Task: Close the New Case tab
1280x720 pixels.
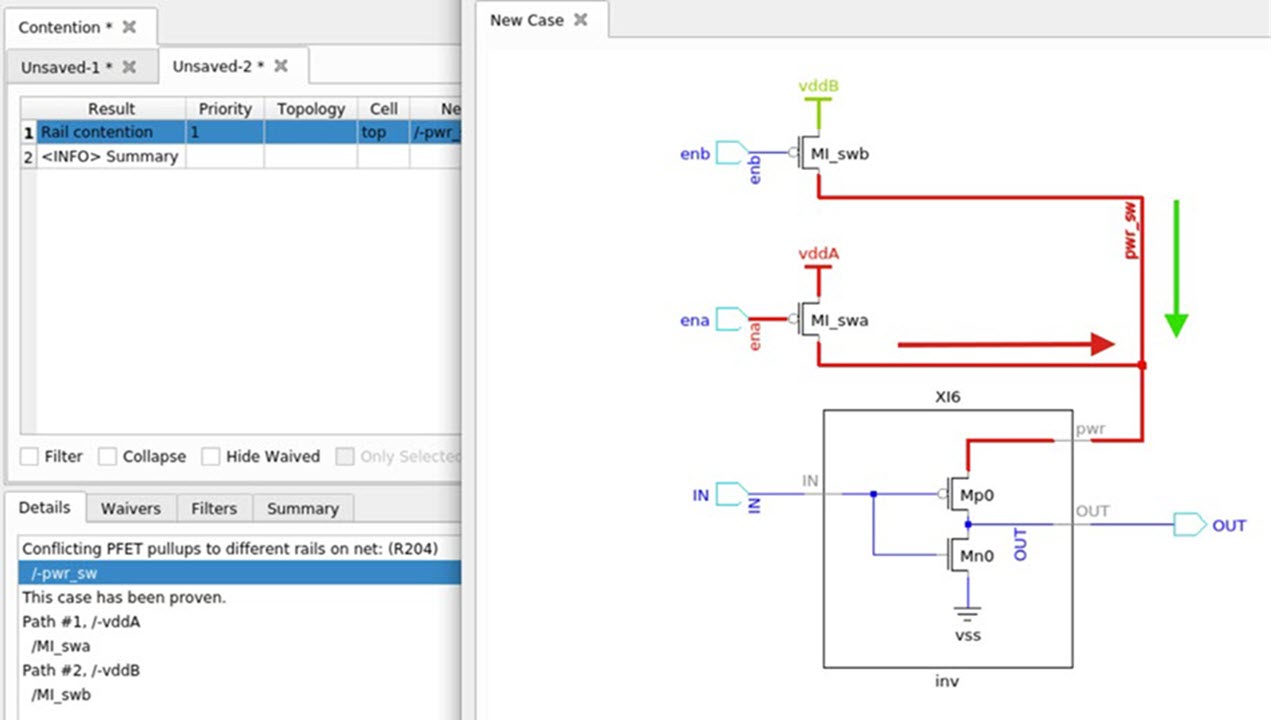Action: tap(580, 20)
